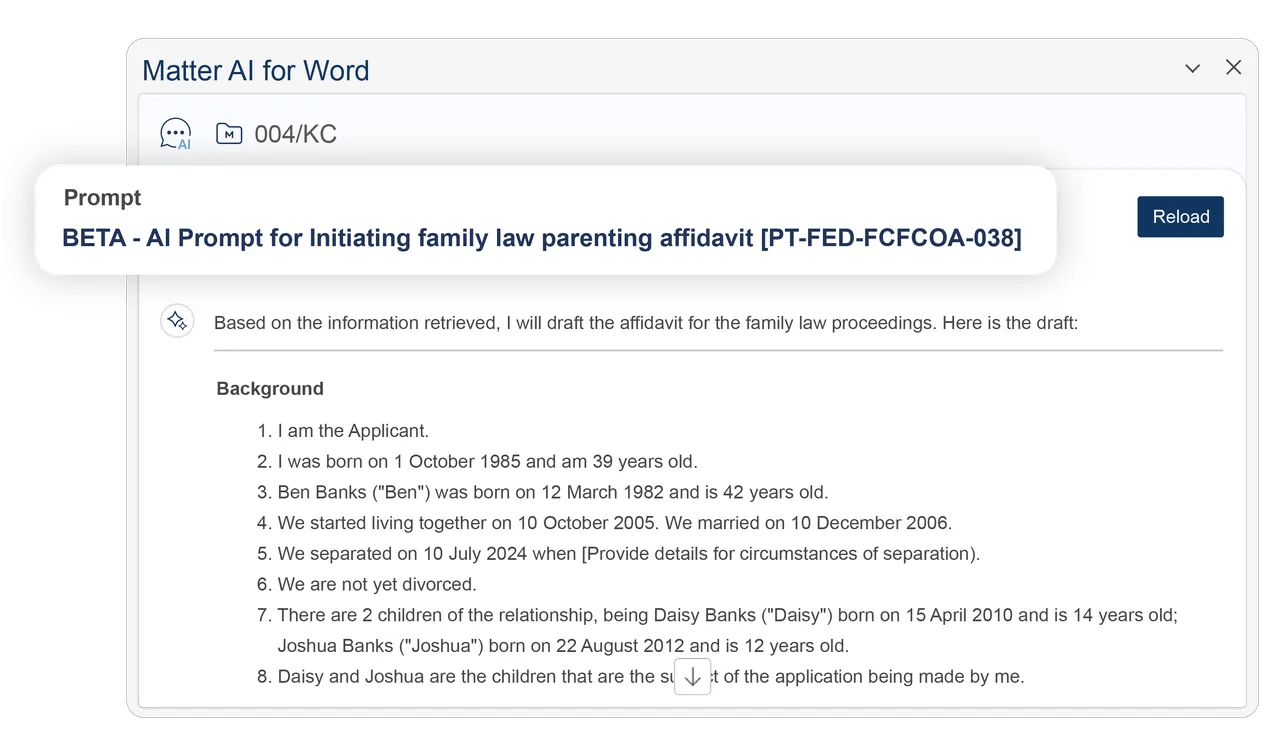Click the scroll-down arrow button
1280x756 pixels.
pos(692,677)
